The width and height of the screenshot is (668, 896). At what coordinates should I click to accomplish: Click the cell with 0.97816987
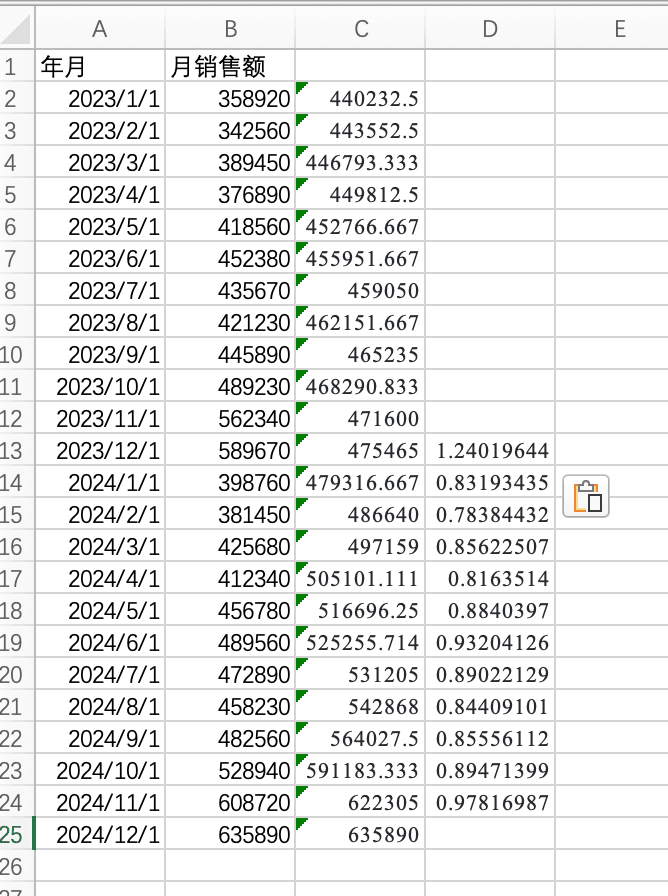click(490, 803)
